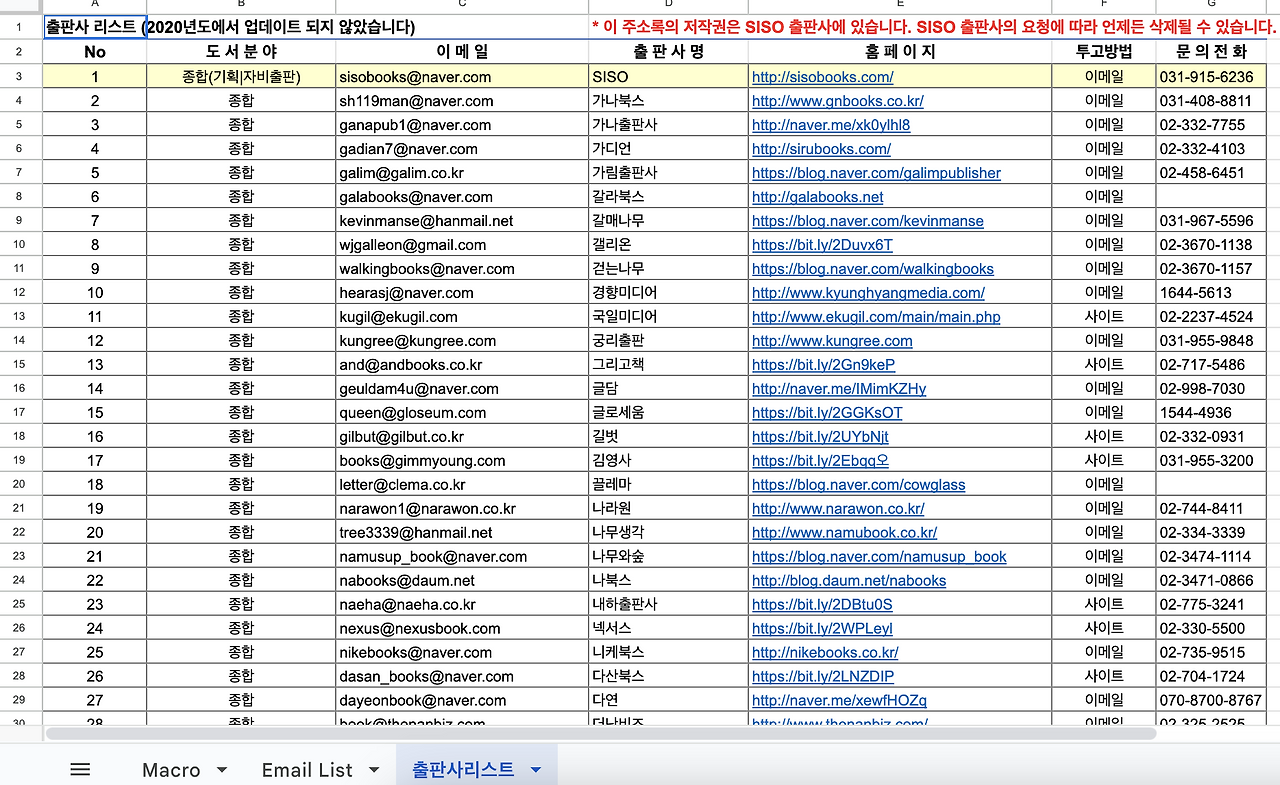Viewport: 1280px width, 785px height.
Task: Open the blog.daum.net/nabooks link
Action: point(849,581)
